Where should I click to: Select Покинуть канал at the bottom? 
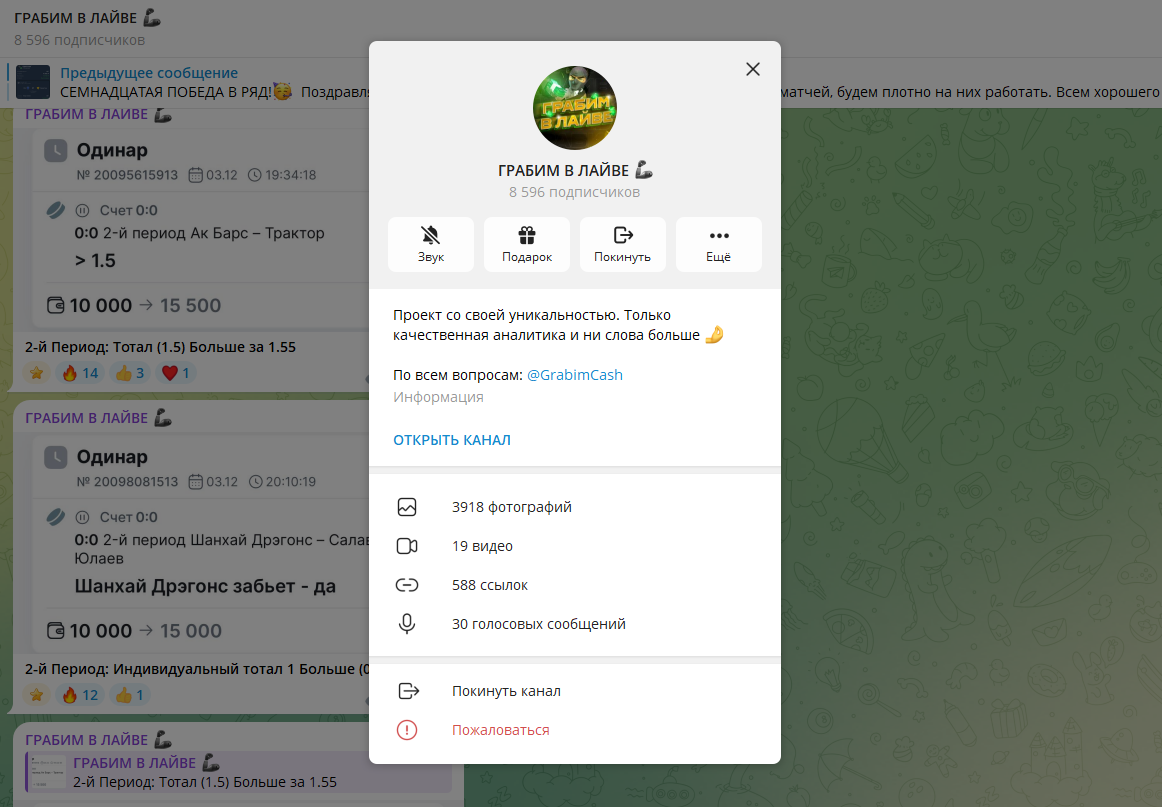click(574, 691)
